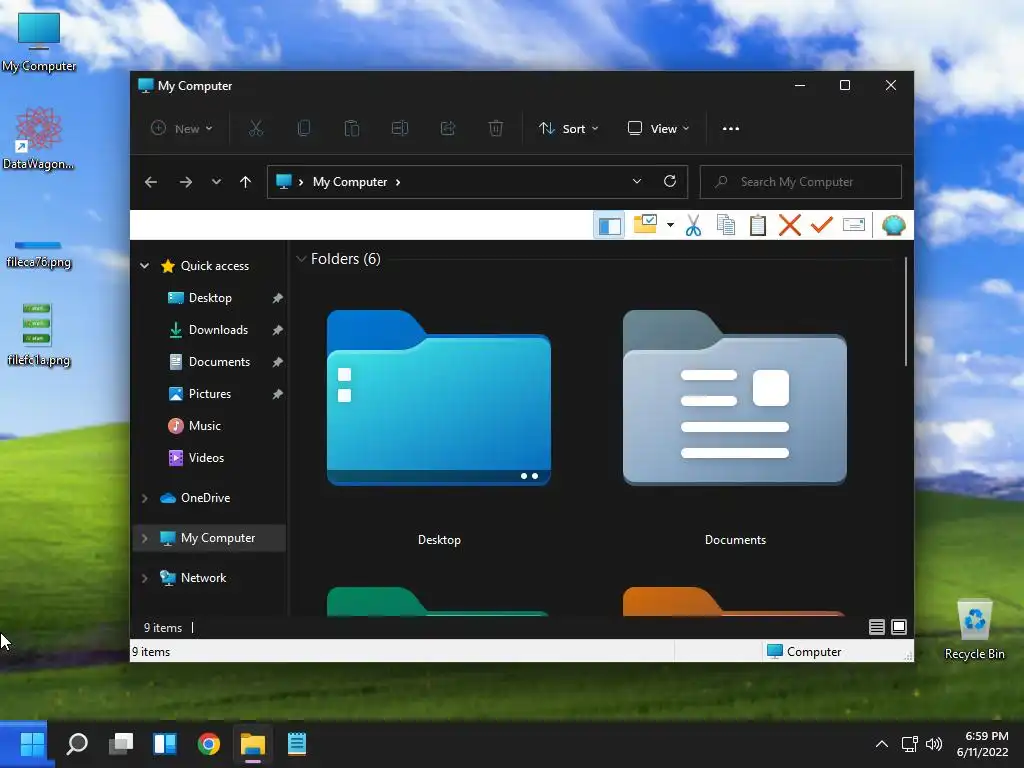Unpin Desktop using its pin icon
The height and width of the screenshot is (768, 1024).
point(278,298)
